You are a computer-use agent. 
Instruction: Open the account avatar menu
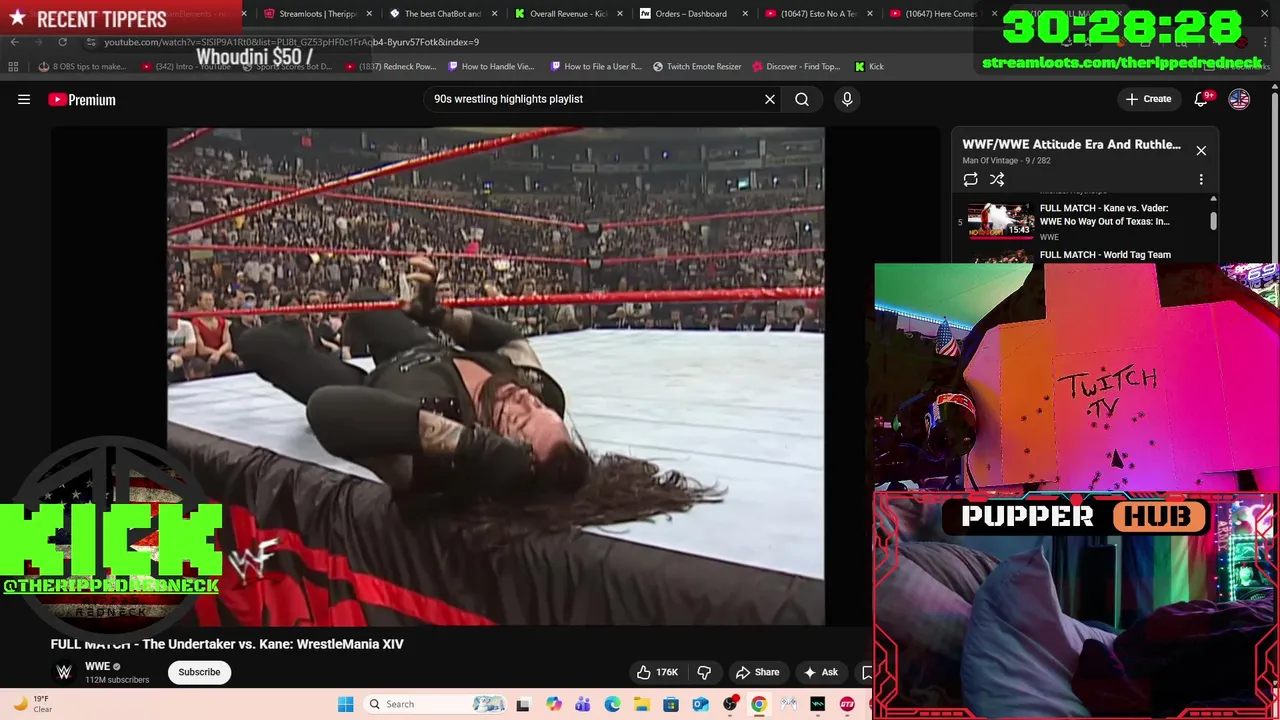pos(1239,99)
